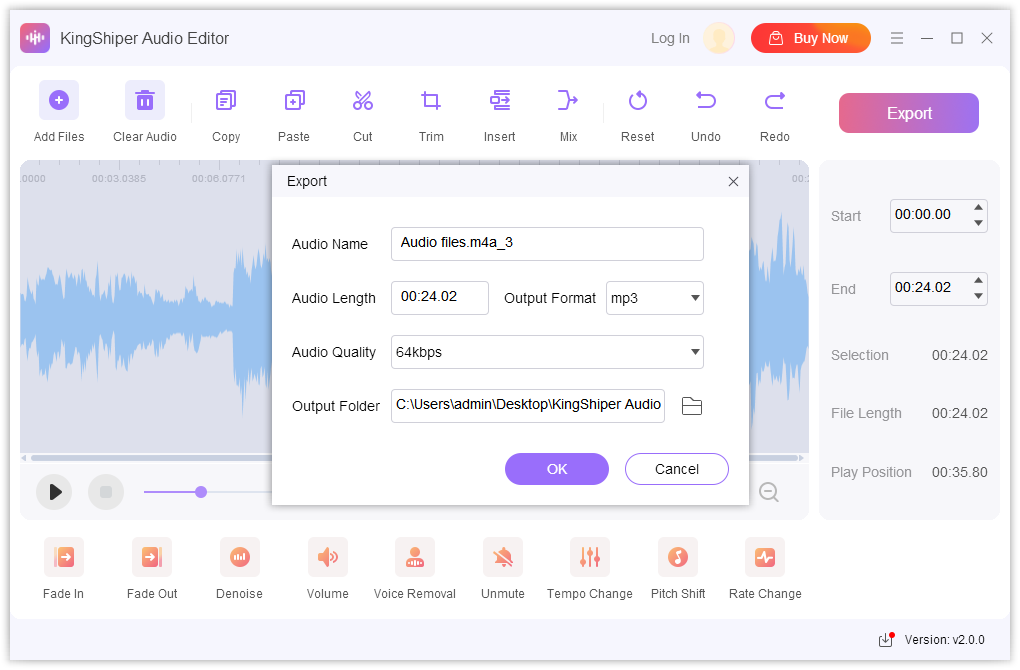The width and height of the screenshot is (1020, 670).
Task: Browse for output folder with folder icon
Action: pos(691,406)
